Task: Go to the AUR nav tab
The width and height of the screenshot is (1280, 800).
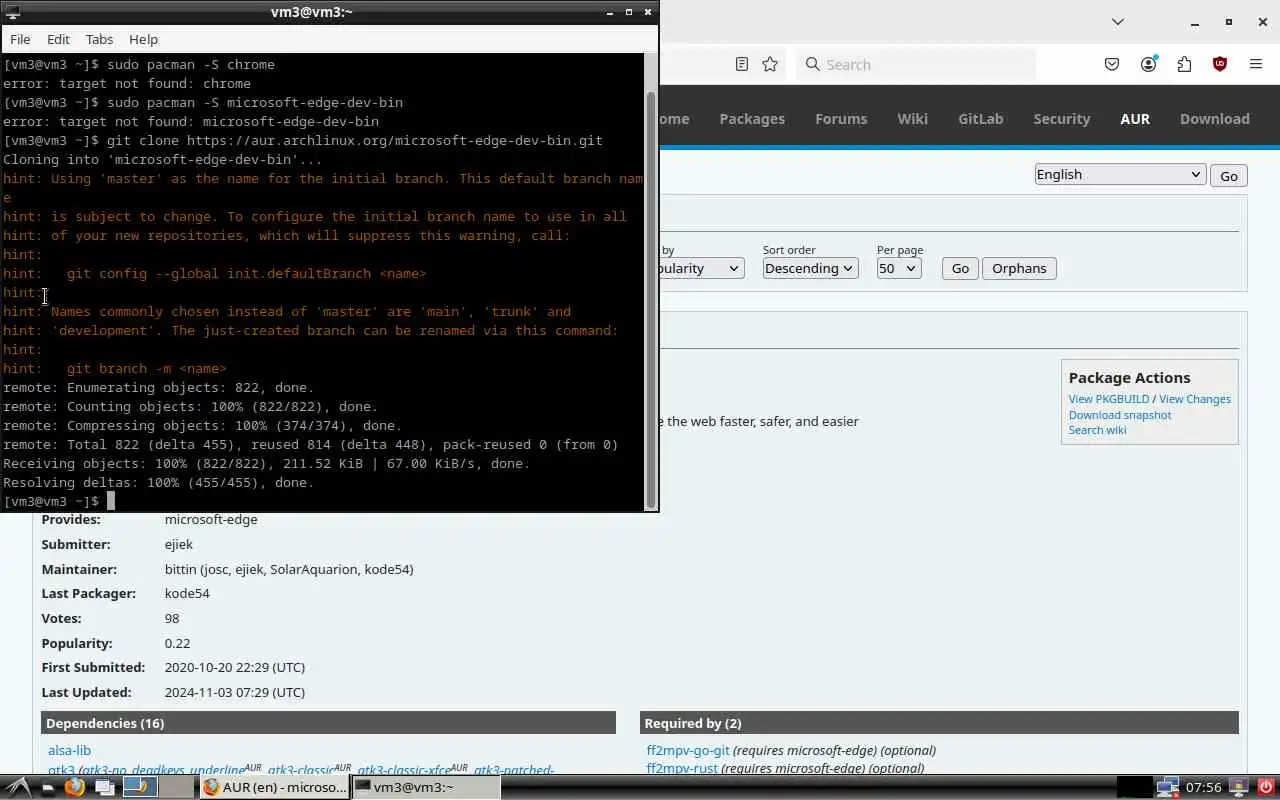Action: pyautogui.click(x=1135, y=118)
